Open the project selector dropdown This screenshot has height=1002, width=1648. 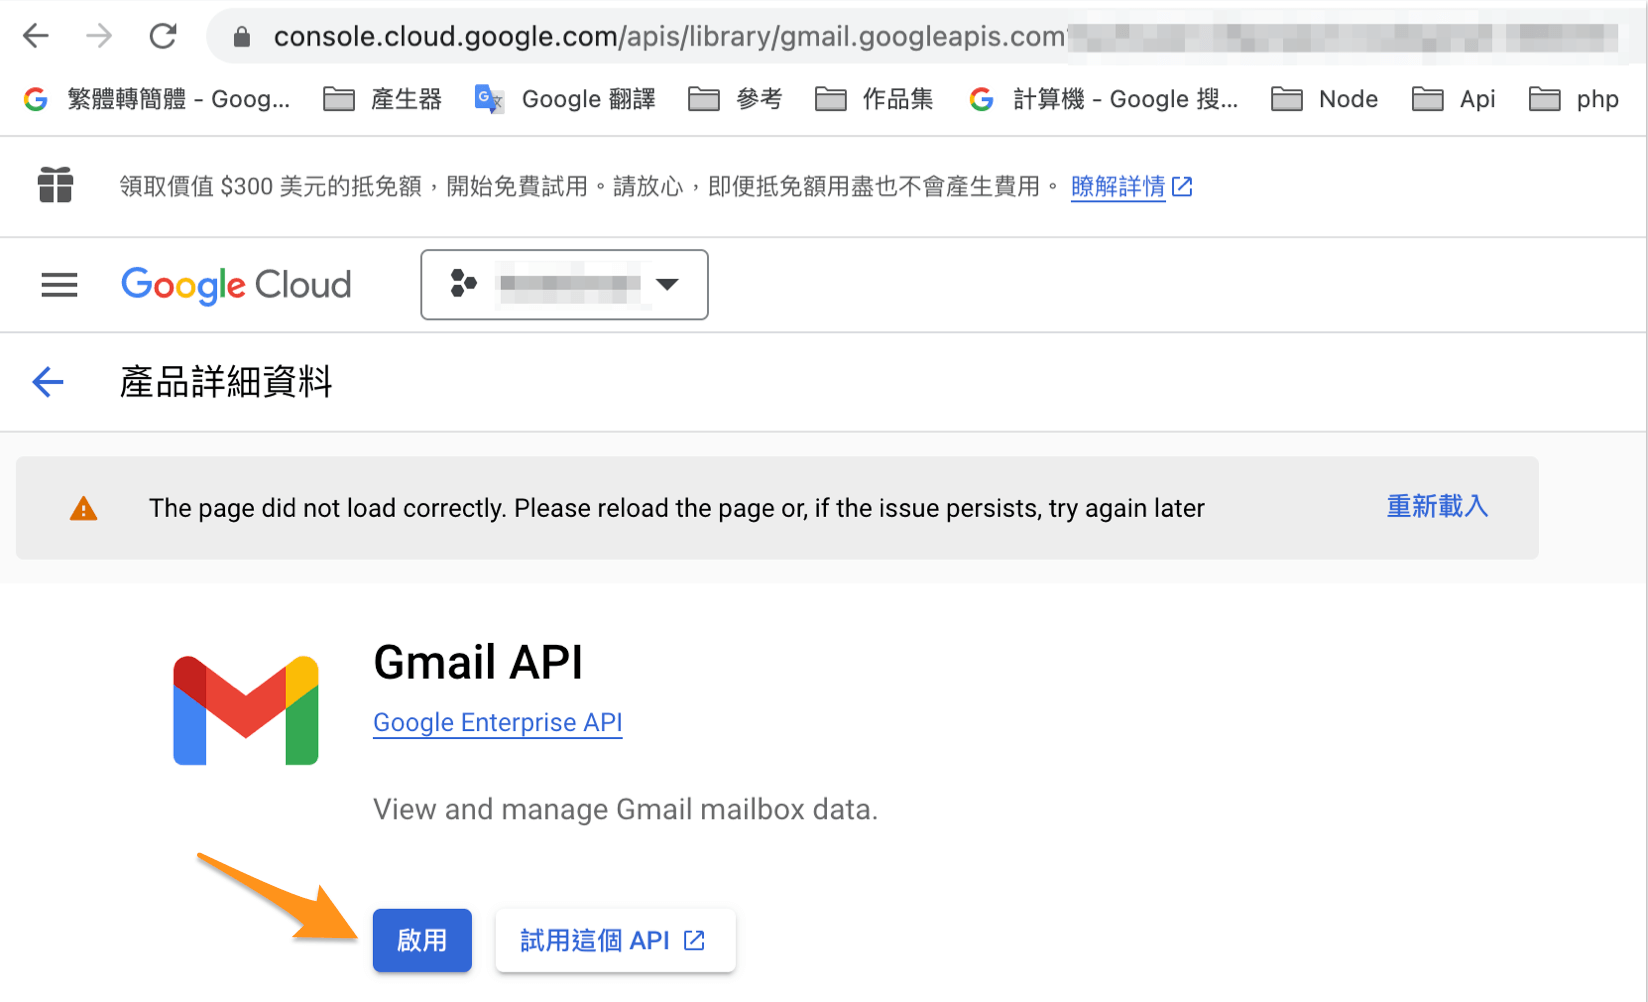pos(564,285)
